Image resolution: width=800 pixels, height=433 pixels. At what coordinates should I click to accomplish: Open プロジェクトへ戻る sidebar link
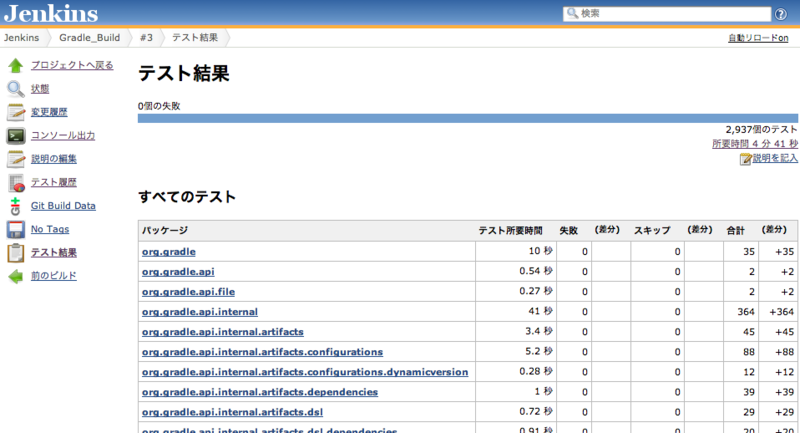(72, 65)
